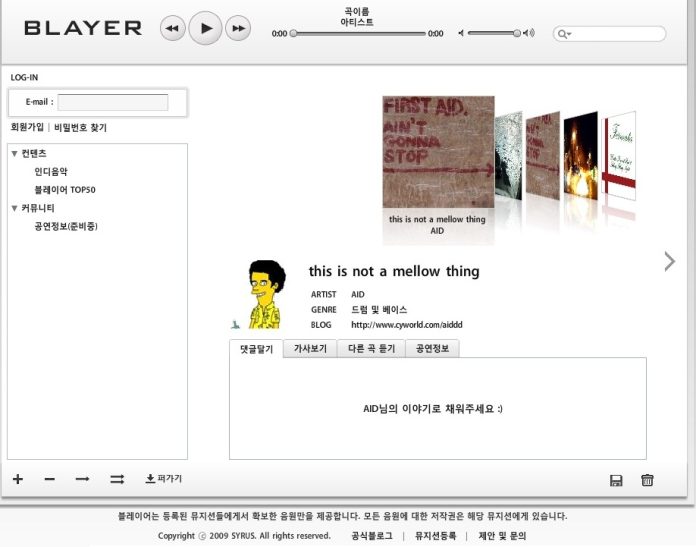This screenshot has width=696, height=547.
Task: Click the loud speaker icon by the volume slider
Action: click(x=529, y=33)
